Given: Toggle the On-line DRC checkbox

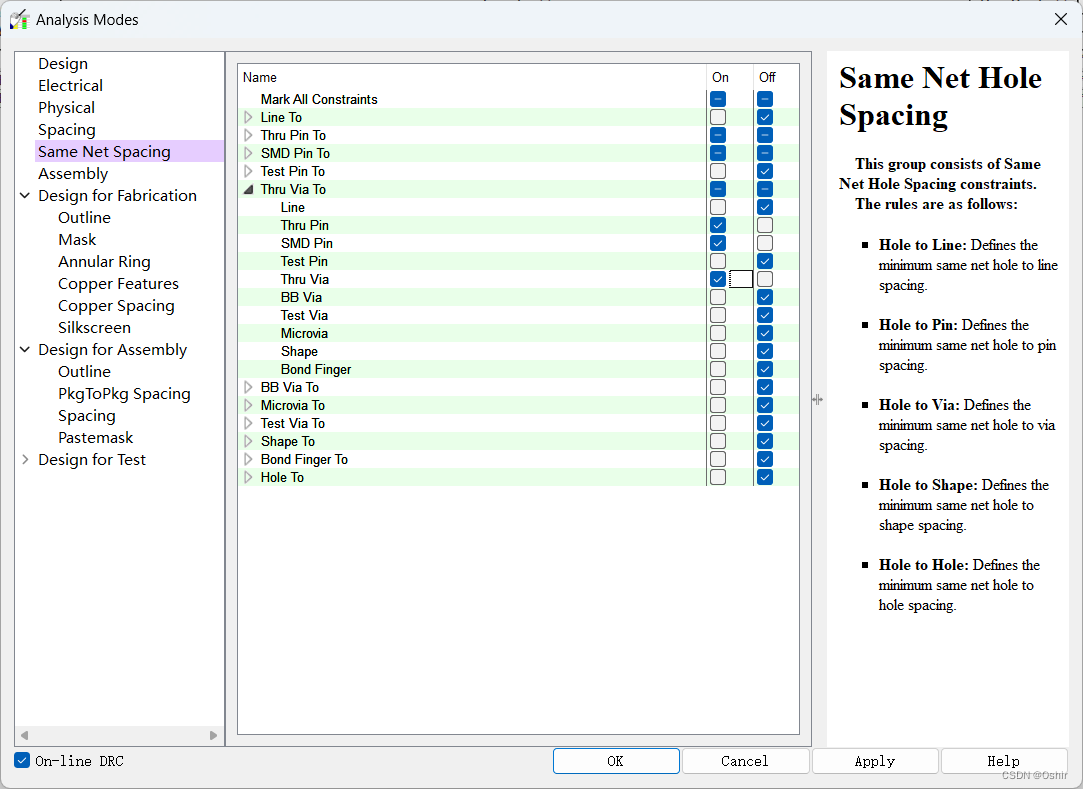Looking at the screenshot, I should [x=22, y=761].
